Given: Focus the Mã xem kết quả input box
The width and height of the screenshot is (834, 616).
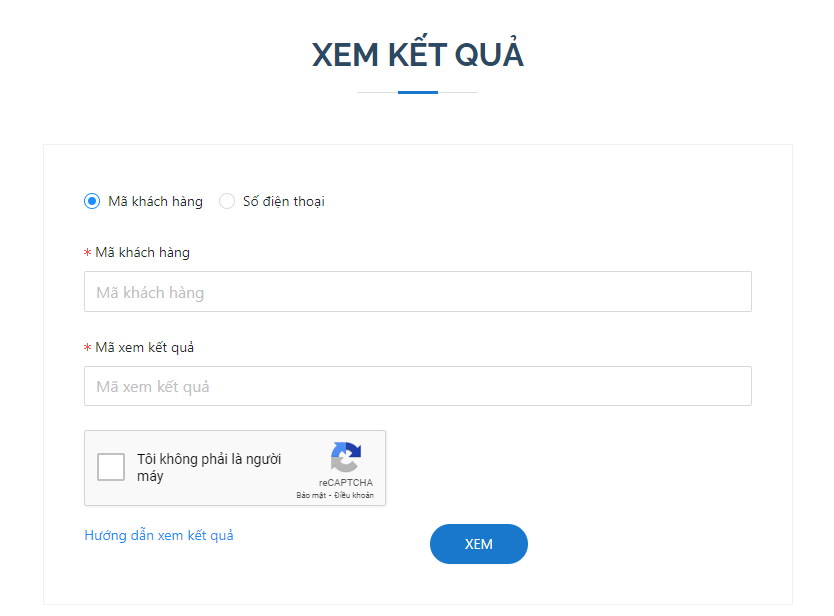Looking at the screenshot, I should coord(417,386).
